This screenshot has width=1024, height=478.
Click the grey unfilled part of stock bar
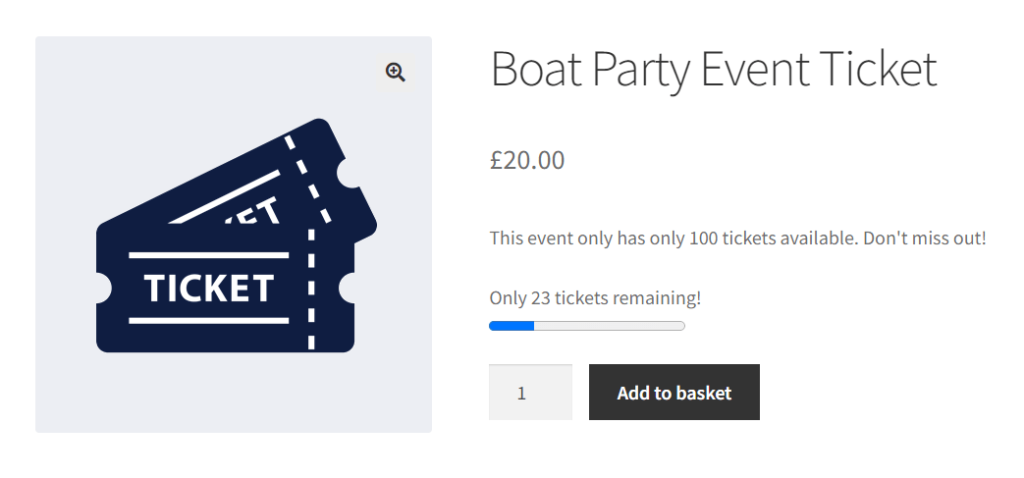[x=609, y=326]
